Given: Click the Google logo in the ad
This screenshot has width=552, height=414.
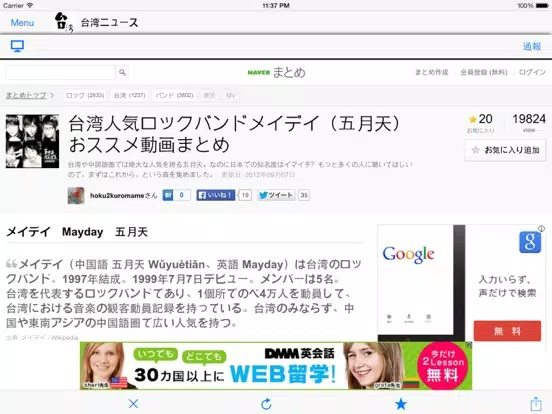Looking at the screenshot, I should 408,255.
